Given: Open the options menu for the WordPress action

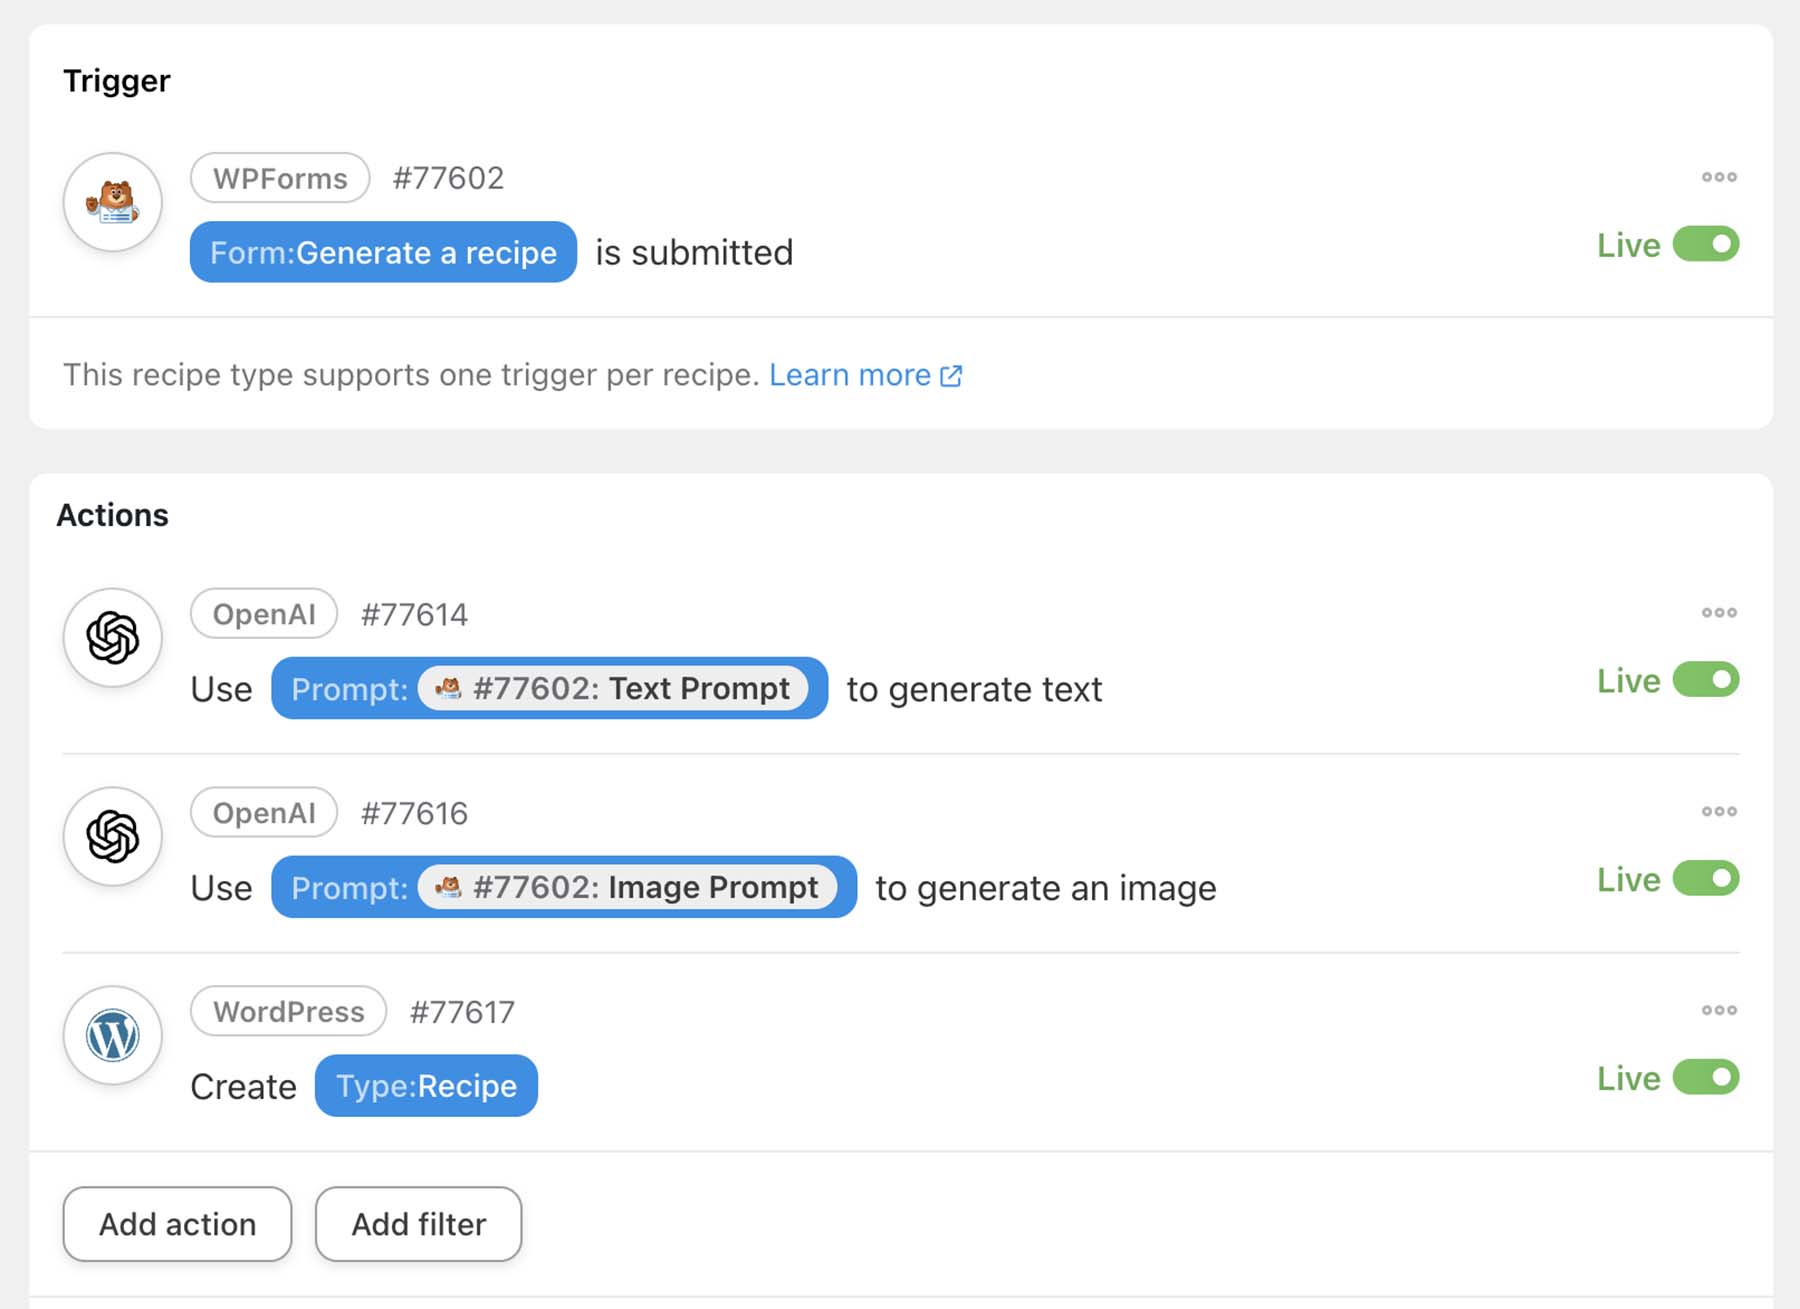Looking at the screenshot, I should [x=1718, y=1010].
